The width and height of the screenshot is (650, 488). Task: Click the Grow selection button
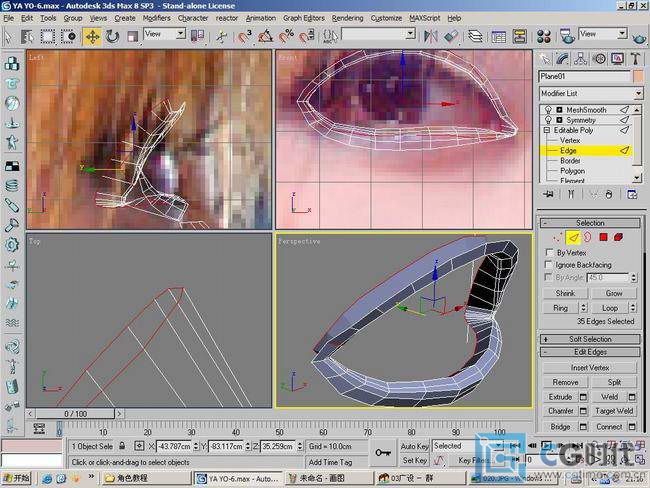614,293
